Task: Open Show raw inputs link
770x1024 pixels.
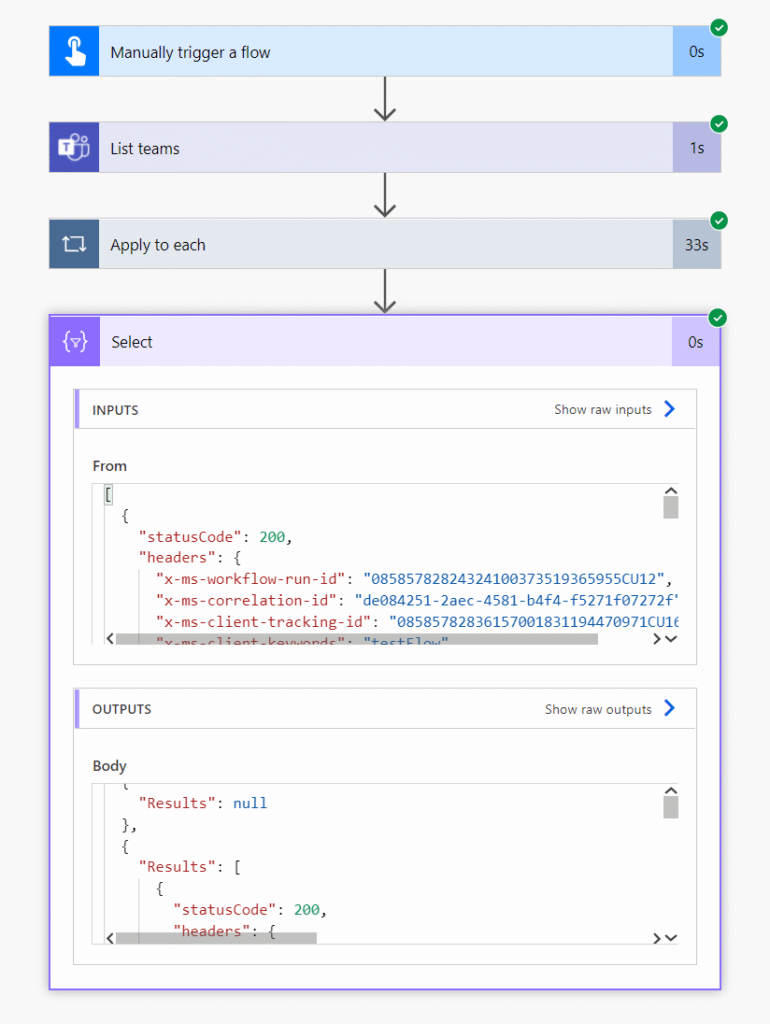Action: tap(603, 409)
